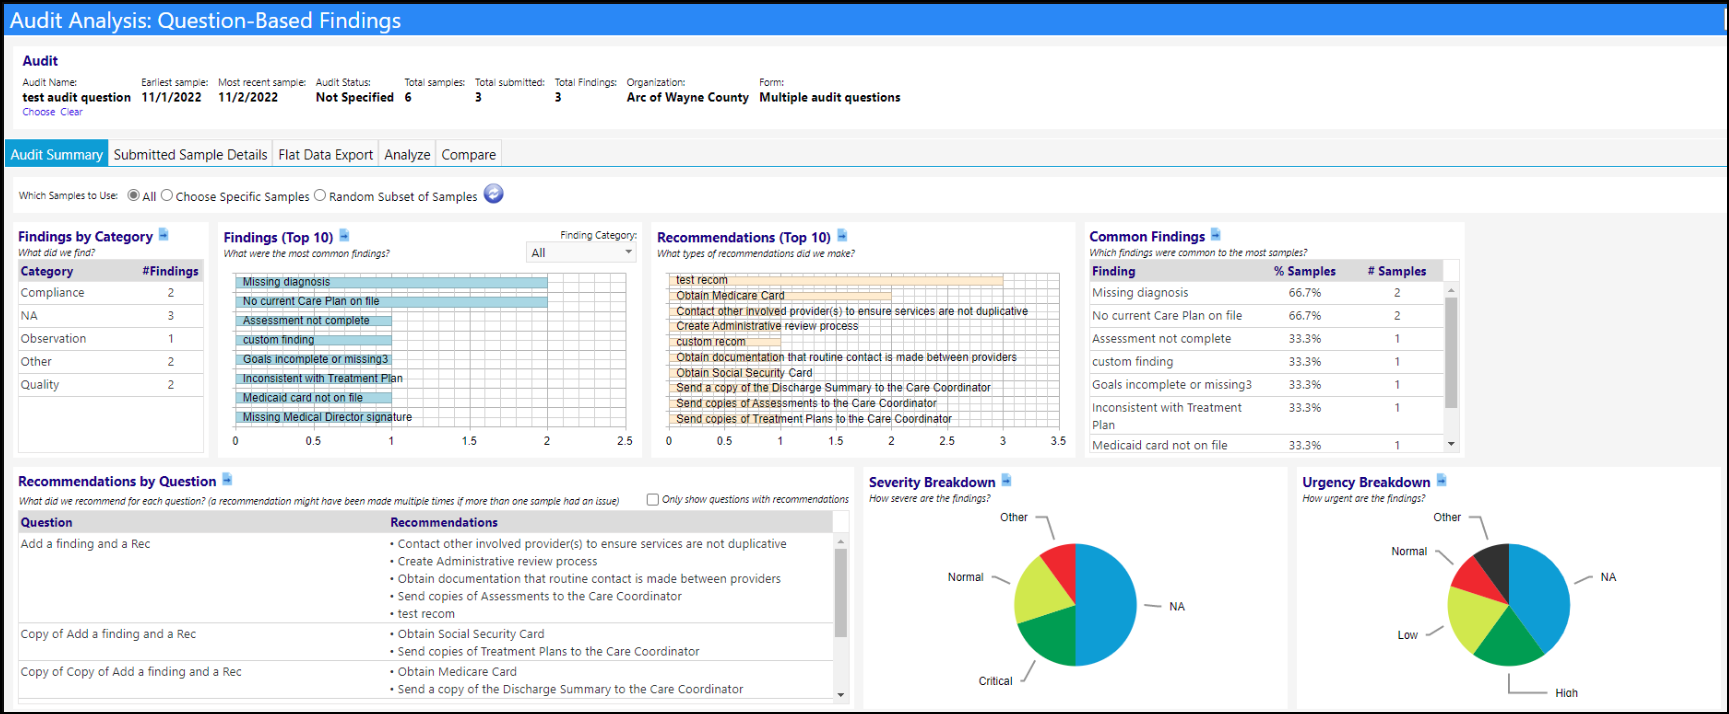Select Random Subset of Samples option
Viewport: 1729px width, 714px height.
(x=320, y=196)
